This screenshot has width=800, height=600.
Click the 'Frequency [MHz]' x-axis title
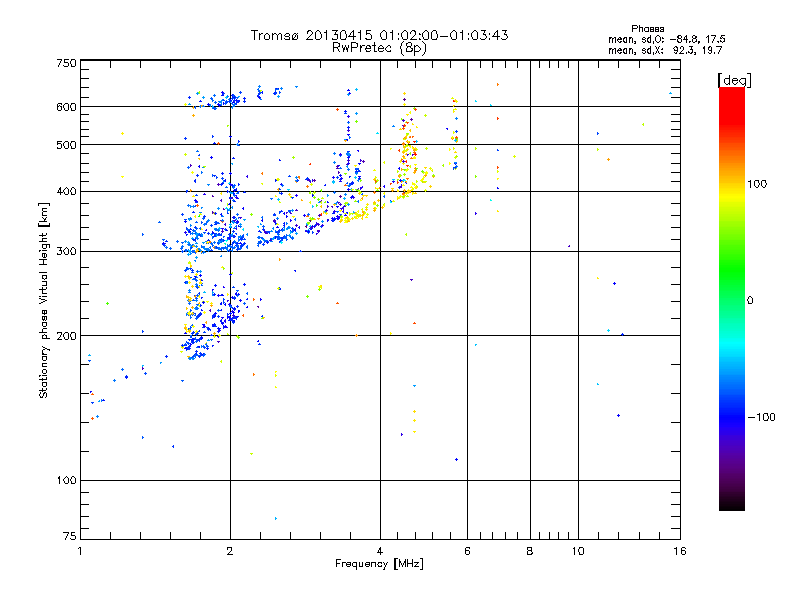[379, 564]
